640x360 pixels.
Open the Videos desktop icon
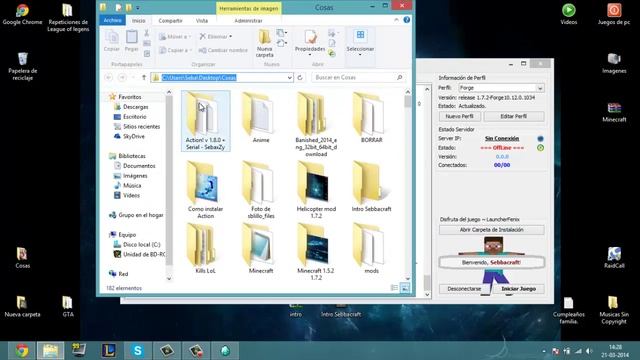pyautogui.click(x=569, y=14)
